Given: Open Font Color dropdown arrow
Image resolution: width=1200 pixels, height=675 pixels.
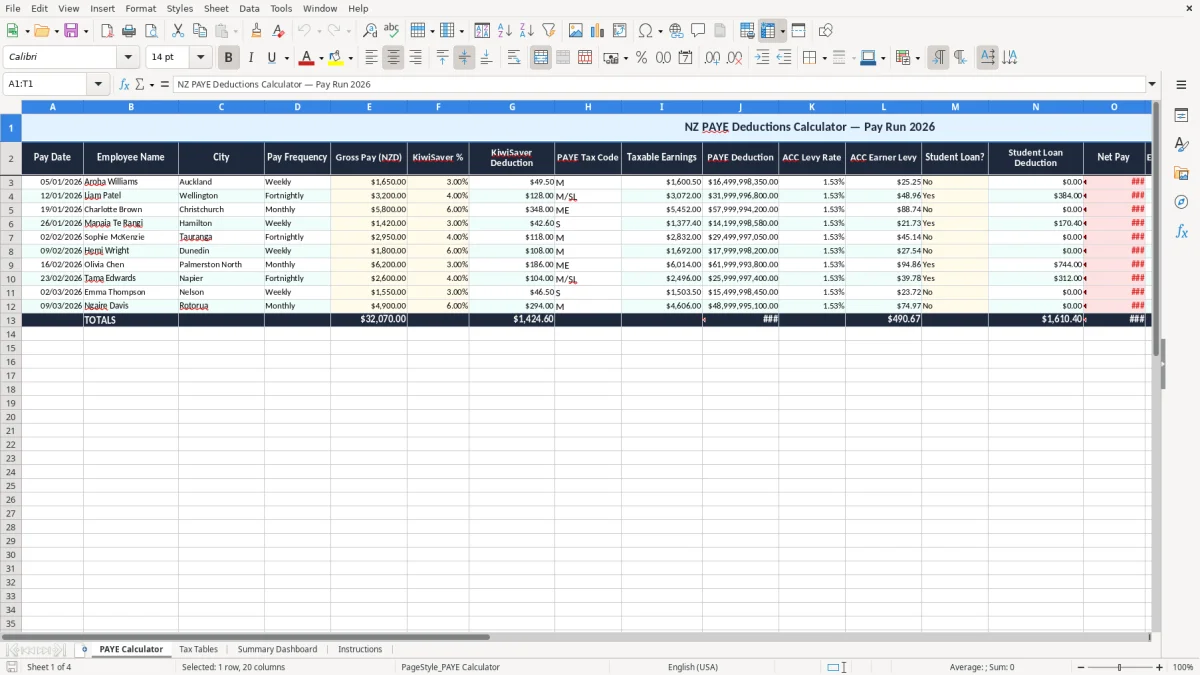Looking at the screenshot, I should [321, 58].
